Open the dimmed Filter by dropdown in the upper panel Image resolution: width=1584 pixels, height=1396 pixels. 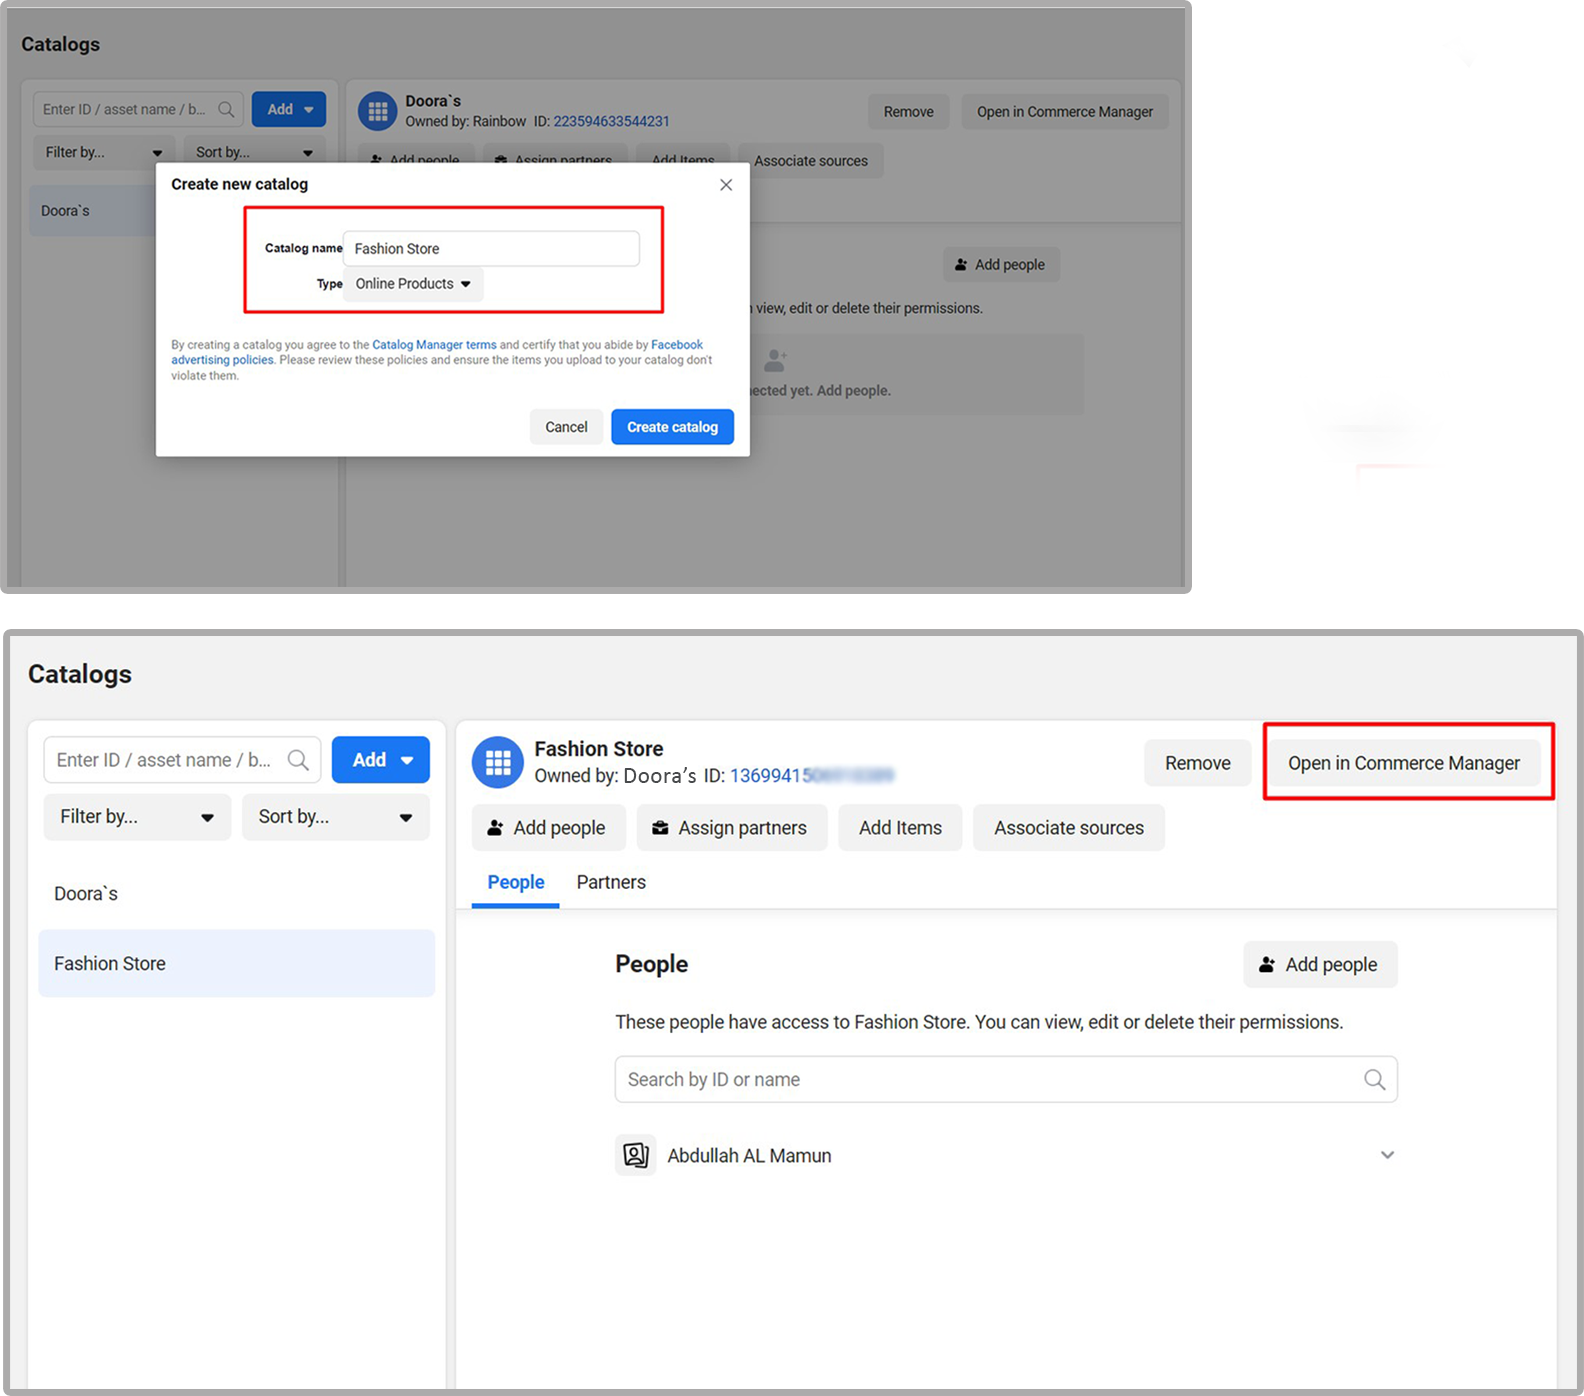[x=103, y=152]
